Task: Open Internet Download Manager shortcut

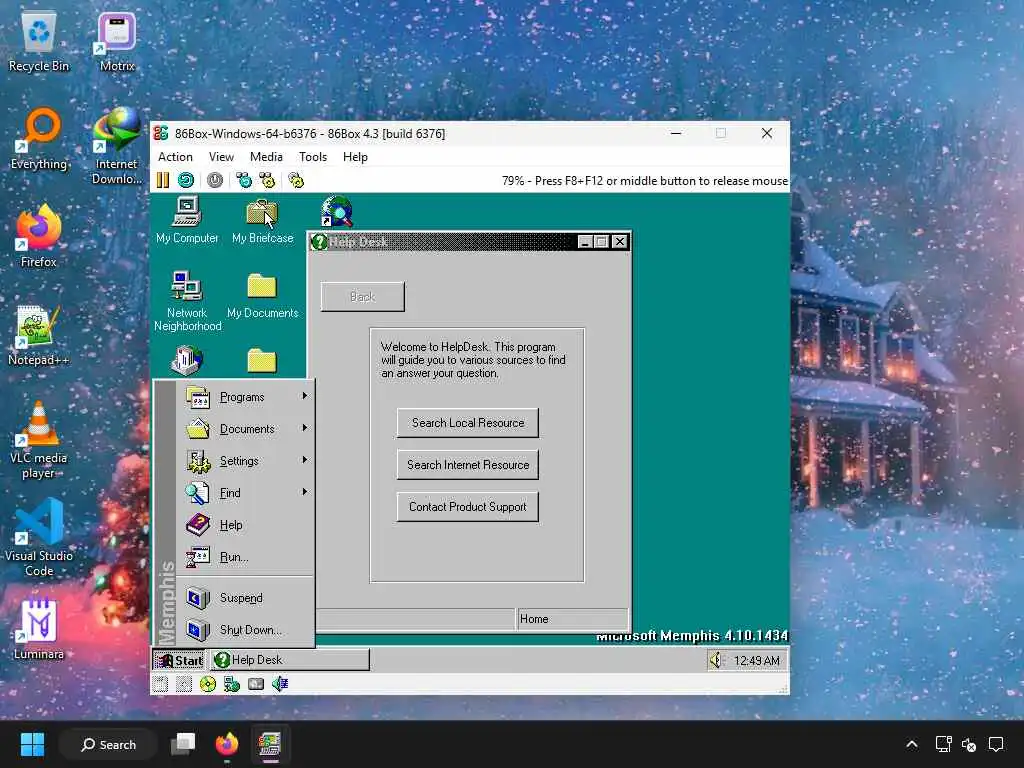Action: tap(116, 146)
